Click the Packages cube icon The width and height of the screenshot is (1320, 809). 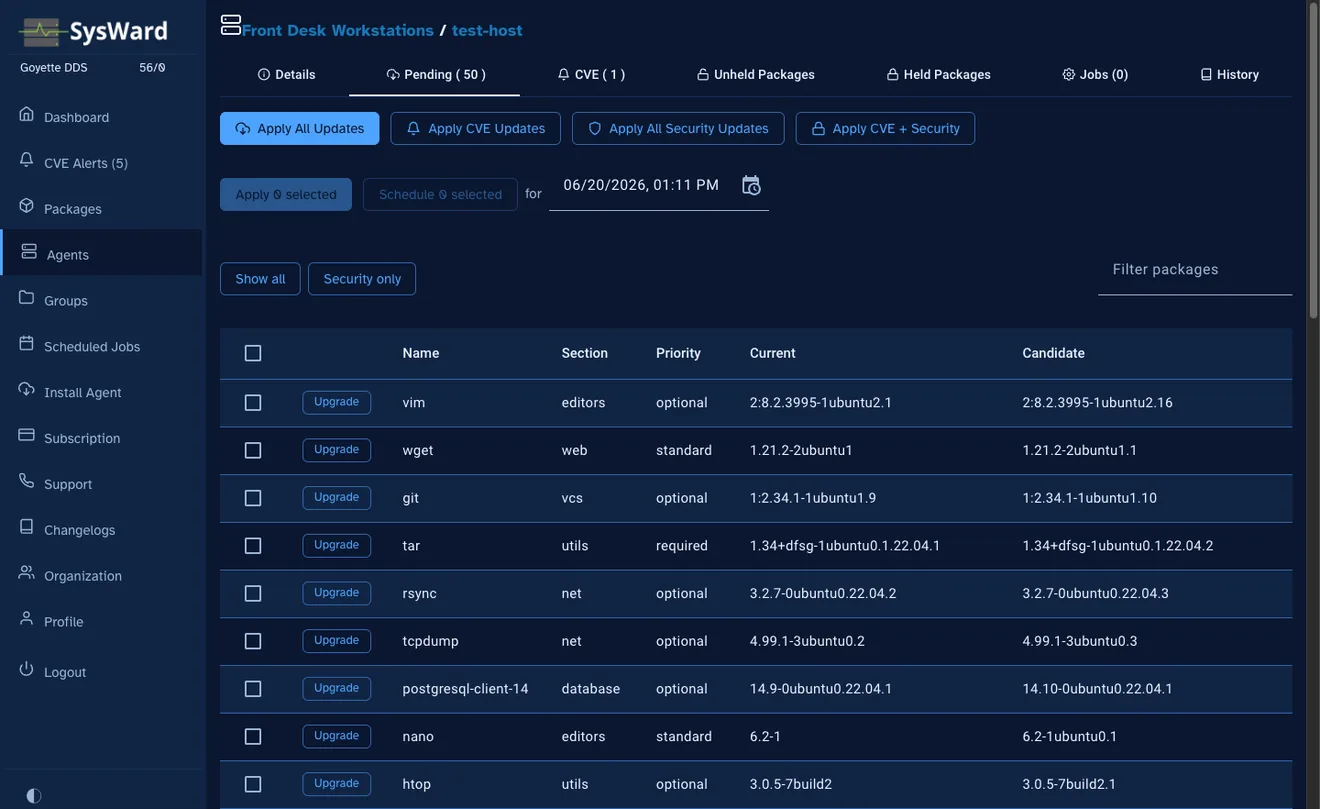[26, 206]
